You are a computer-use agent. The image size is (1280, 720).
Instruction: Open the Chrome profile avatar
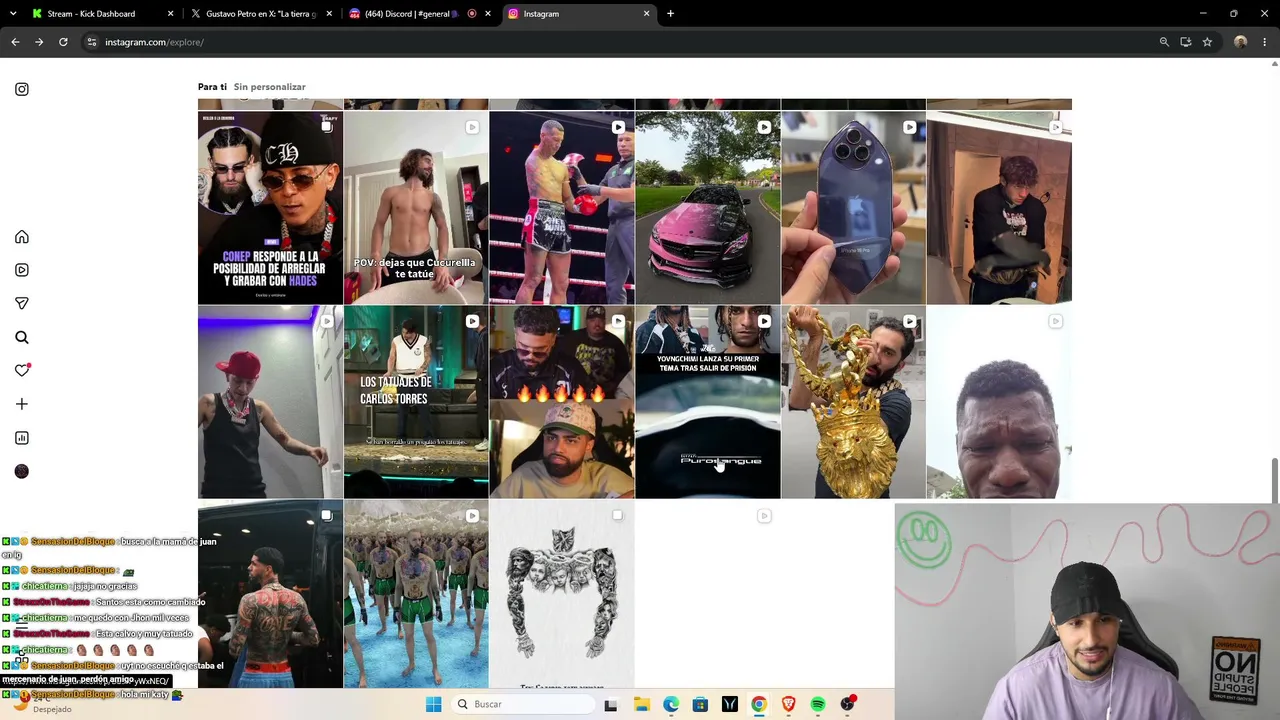click(x=1241, y=42)
